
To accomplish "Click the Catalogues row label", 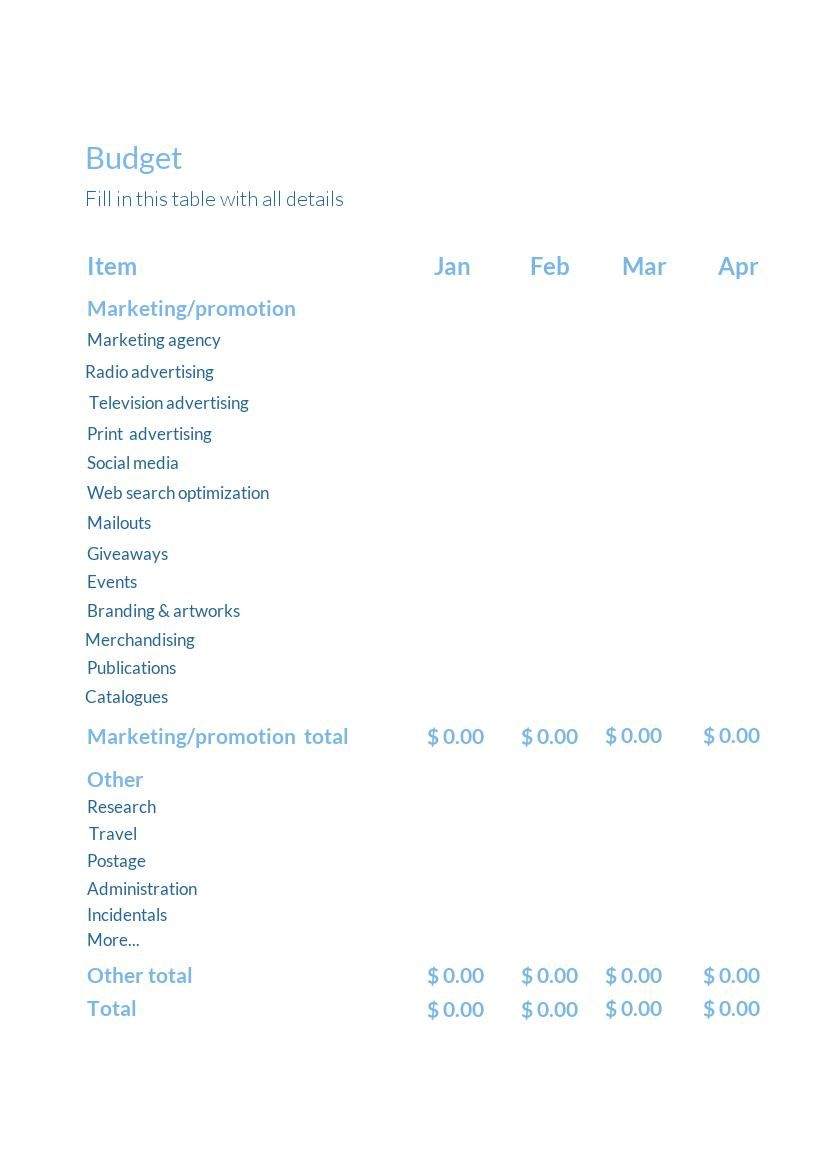I will 127,697.
